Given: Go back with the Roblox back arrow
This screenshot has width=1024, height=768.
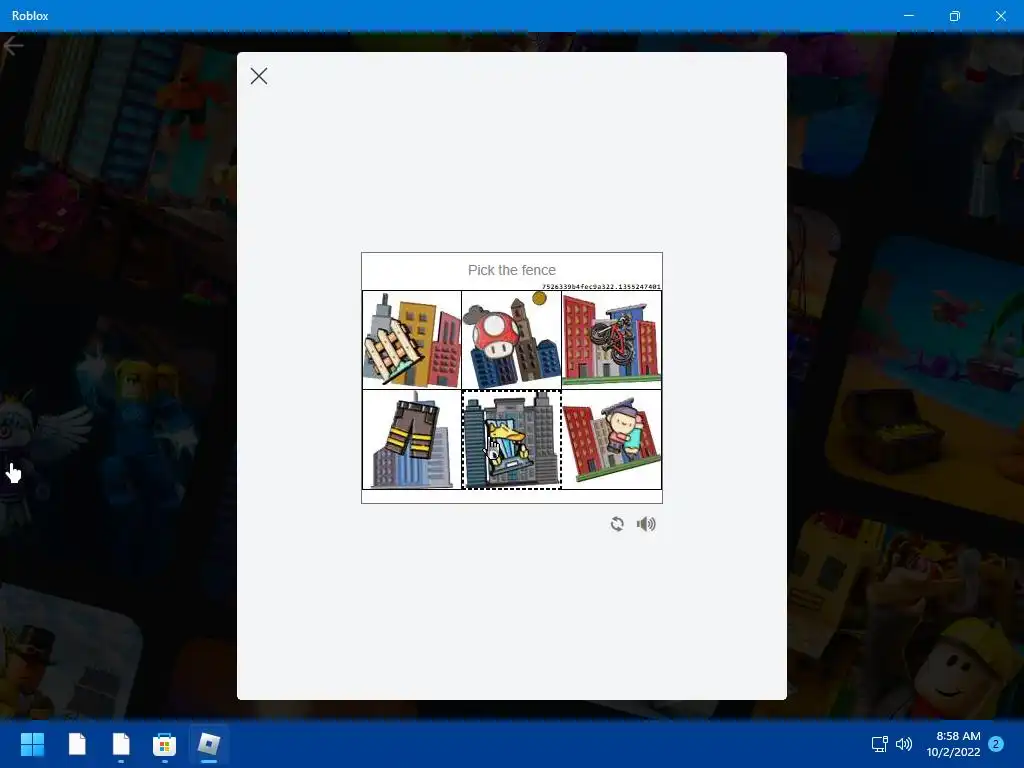Looking at the screenshot, I should 13,45.
